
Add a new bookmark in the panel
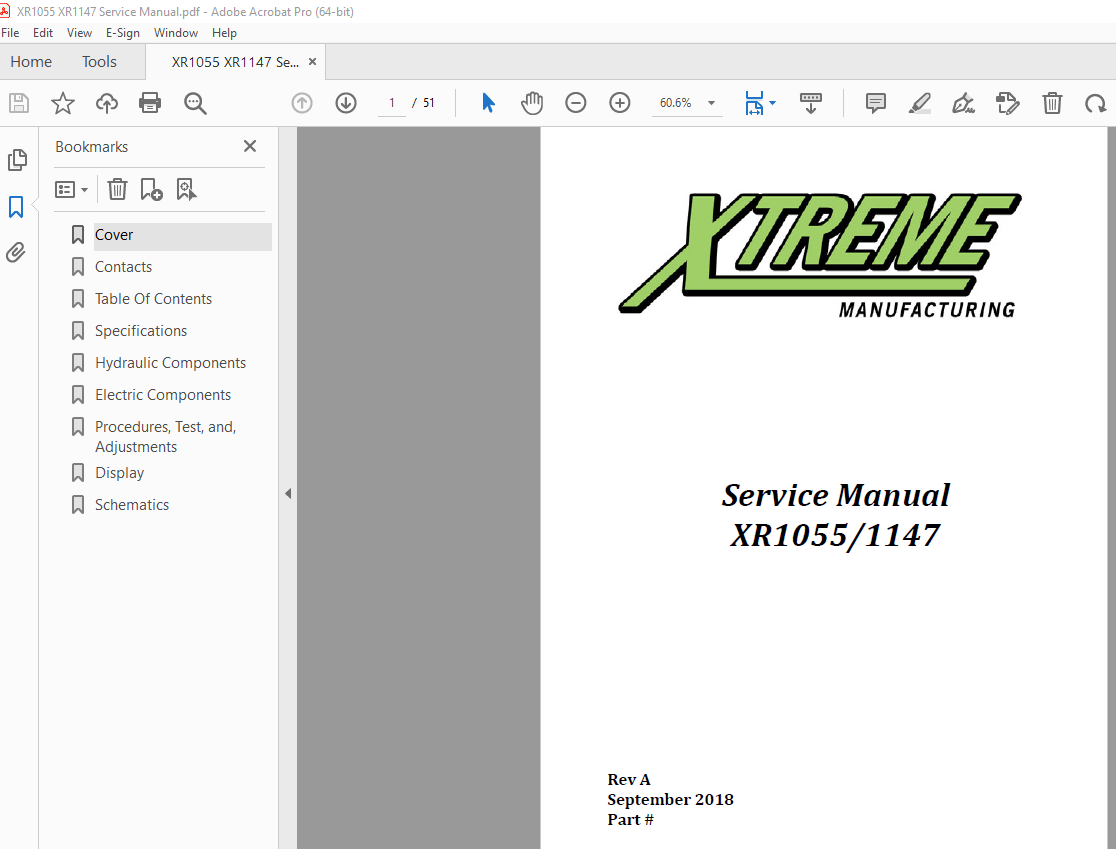point(151,189)
